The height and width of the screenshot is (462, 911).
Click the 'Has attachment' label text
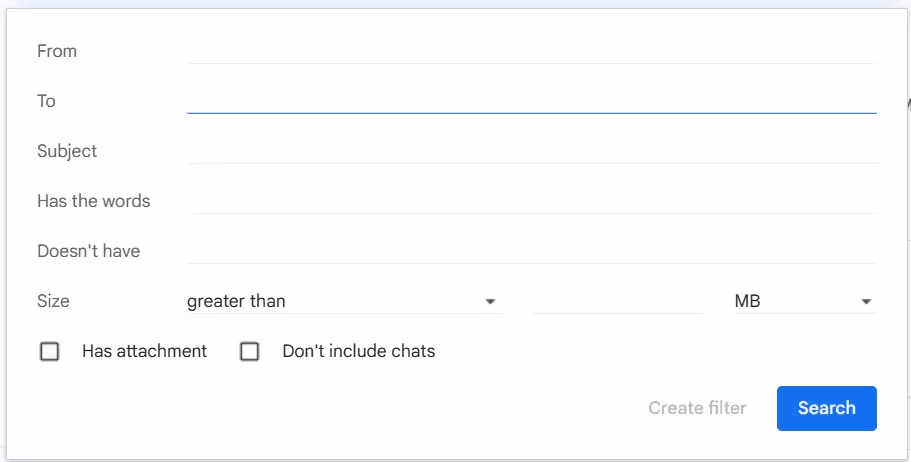tap(145, 351)
